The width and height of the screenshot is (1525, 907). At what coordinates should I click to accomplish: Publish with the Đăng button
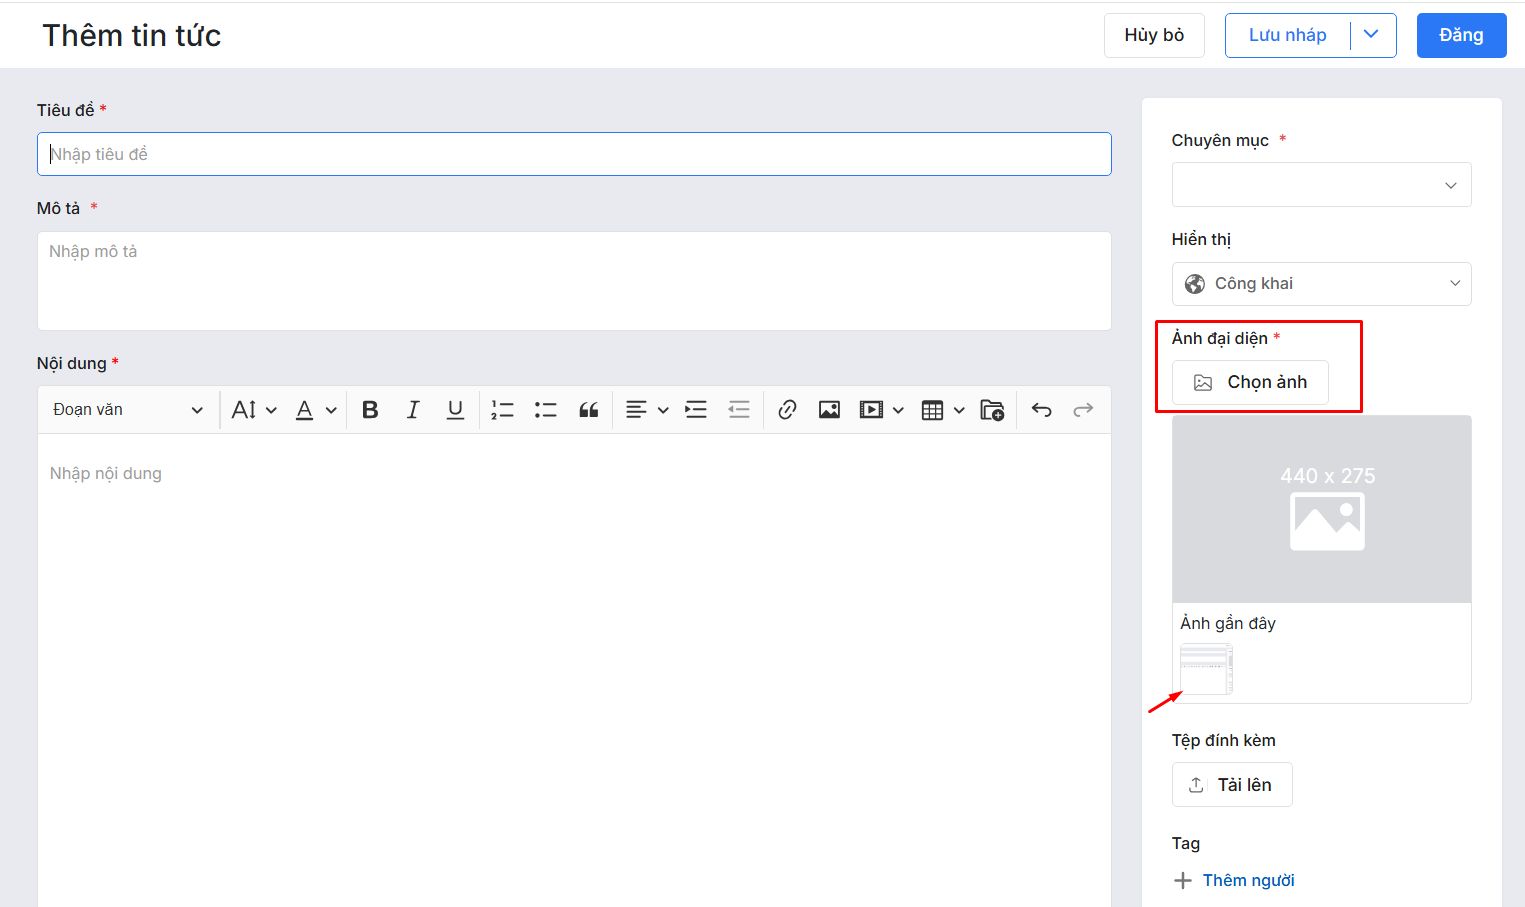pos(1461,35)
